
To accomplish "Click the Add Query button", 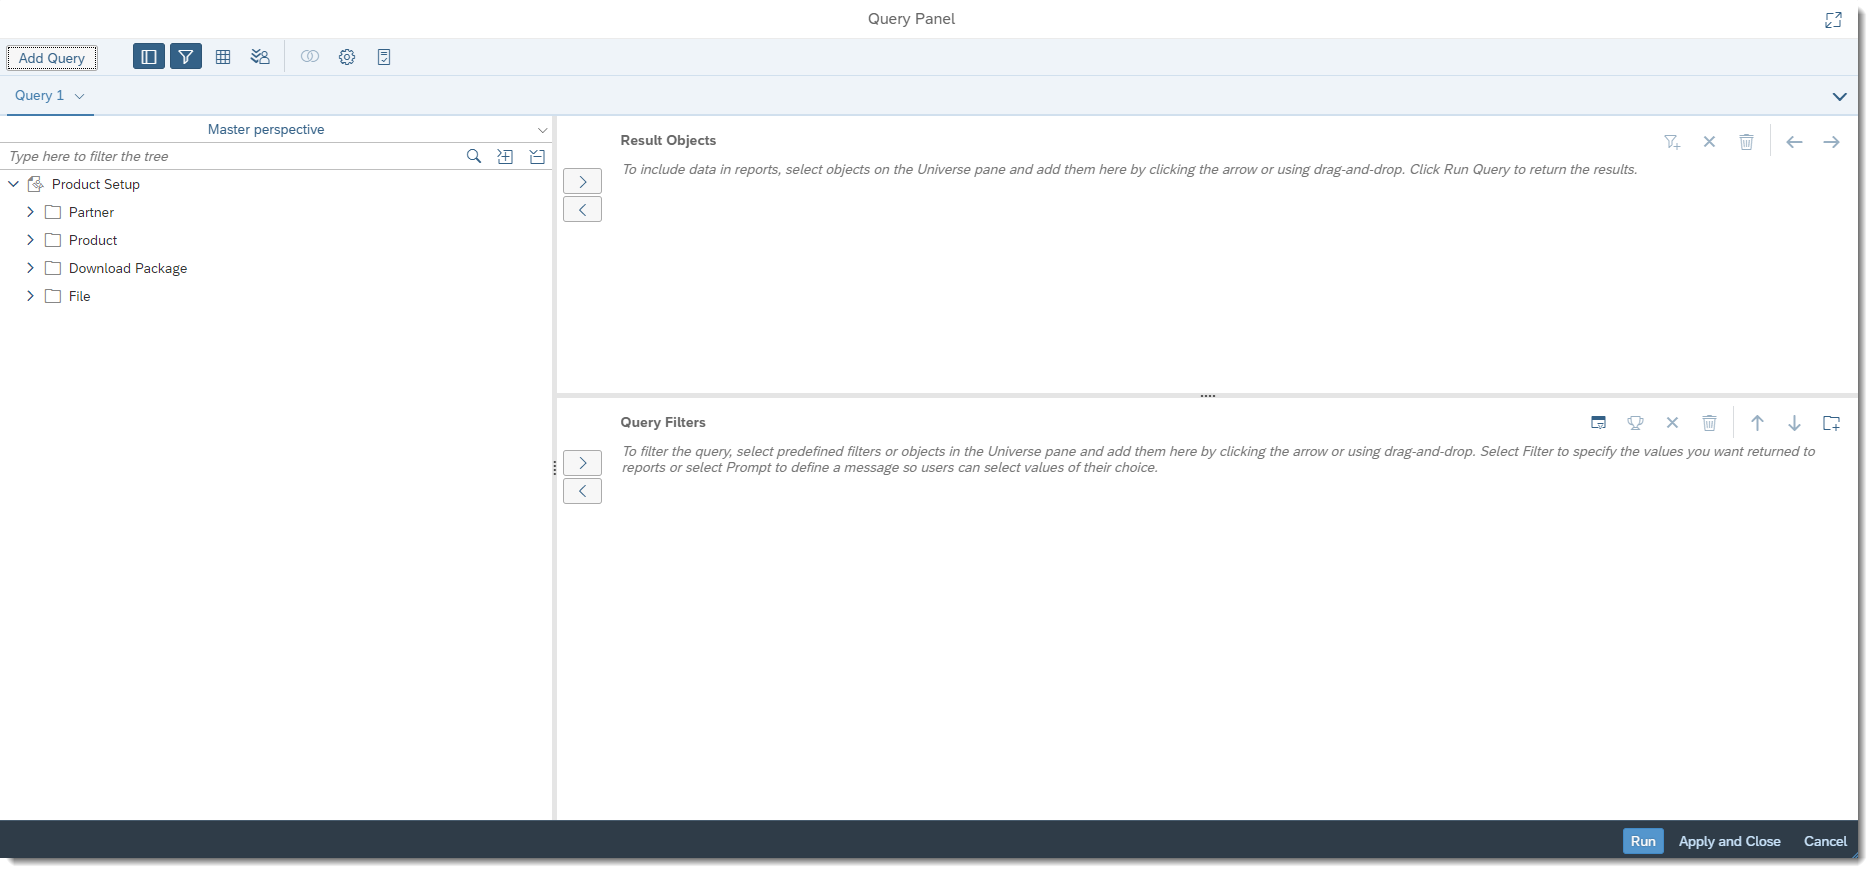I will [x=52, y=58].
